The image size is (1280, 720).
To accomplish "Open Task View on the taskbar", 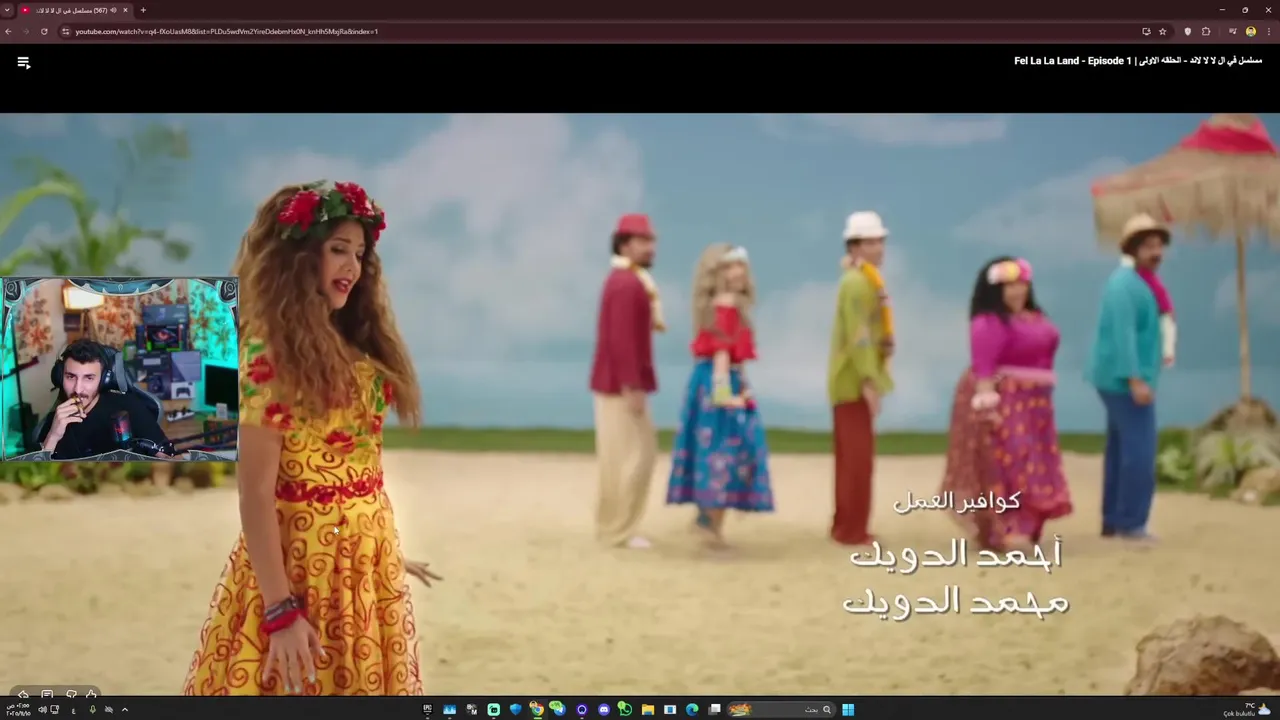I will [714, 710].
